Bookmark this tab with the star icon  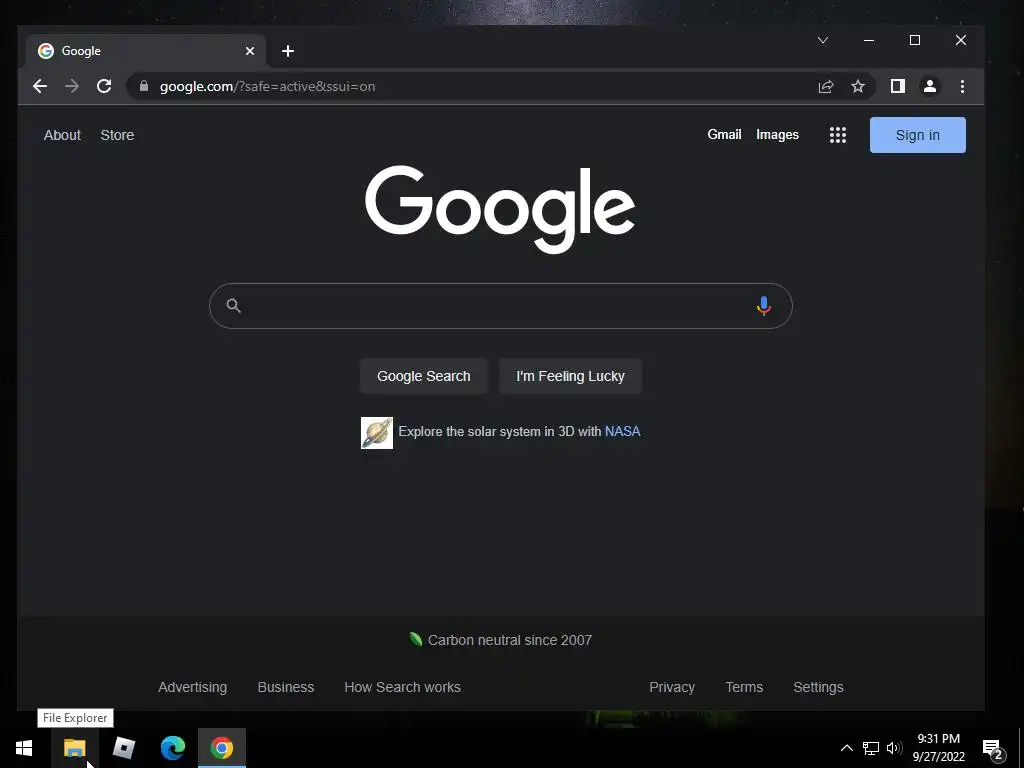tap(858, 86)
